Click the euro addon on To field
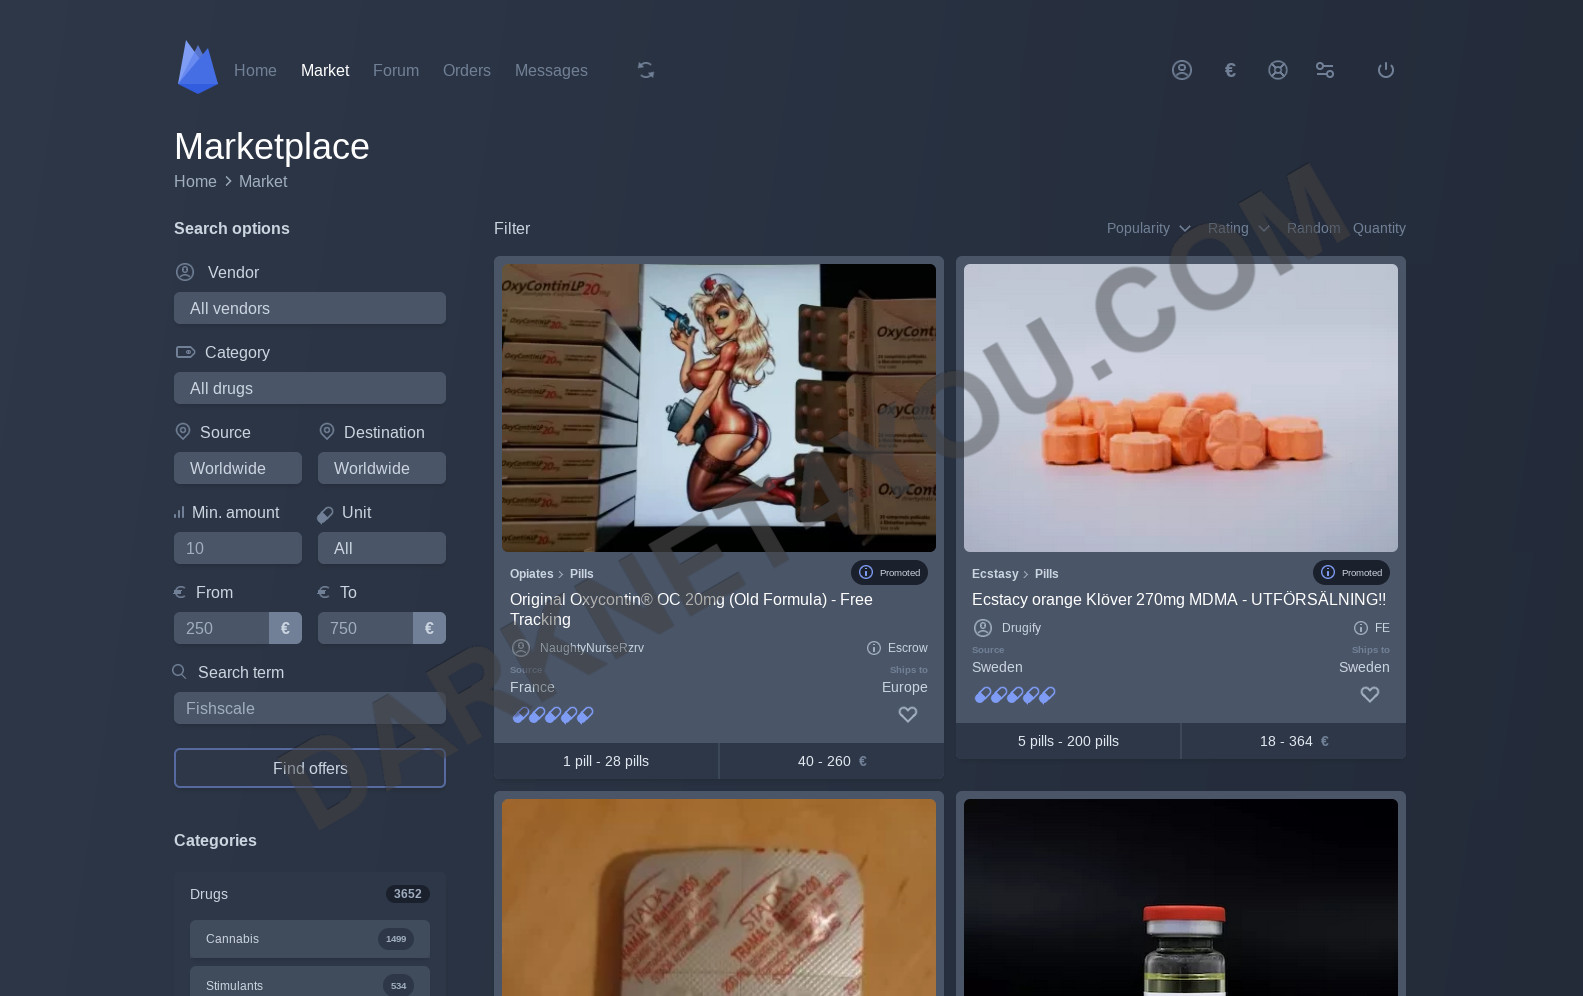The image size is (1583, 996). click(429, 628)
